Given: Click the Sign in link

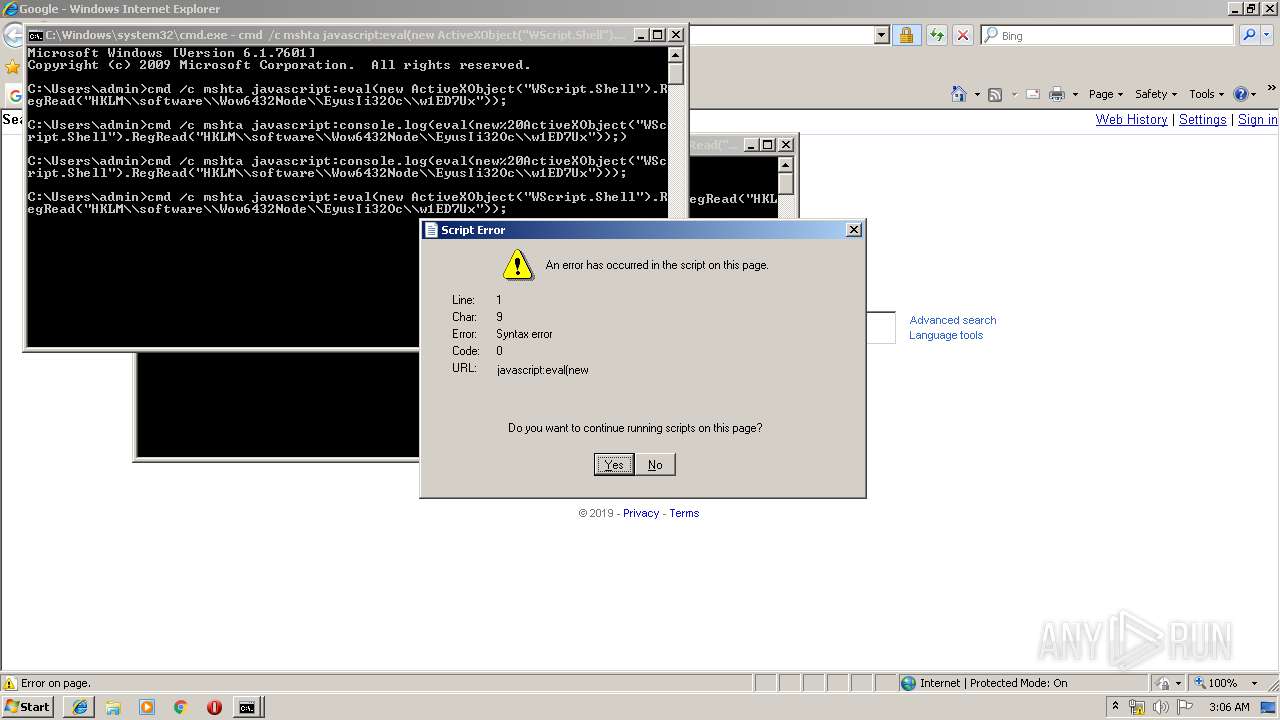Looking at the screenshot, I should (x=1257, y=119).
